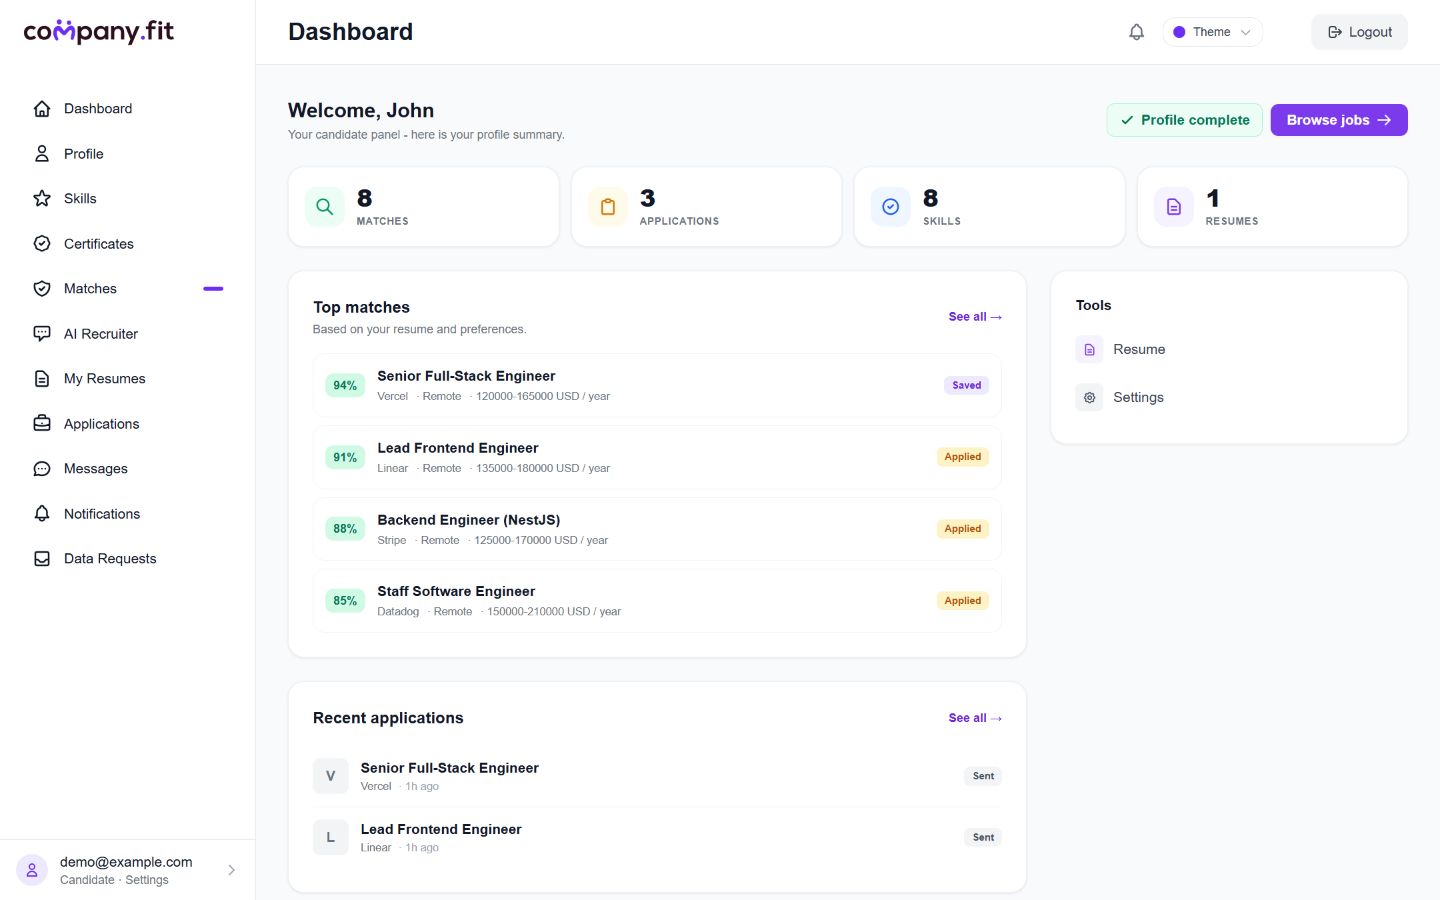Click the Logout button
Viewport: 1440px width, 900px height.
click(x=1359, y=32)
